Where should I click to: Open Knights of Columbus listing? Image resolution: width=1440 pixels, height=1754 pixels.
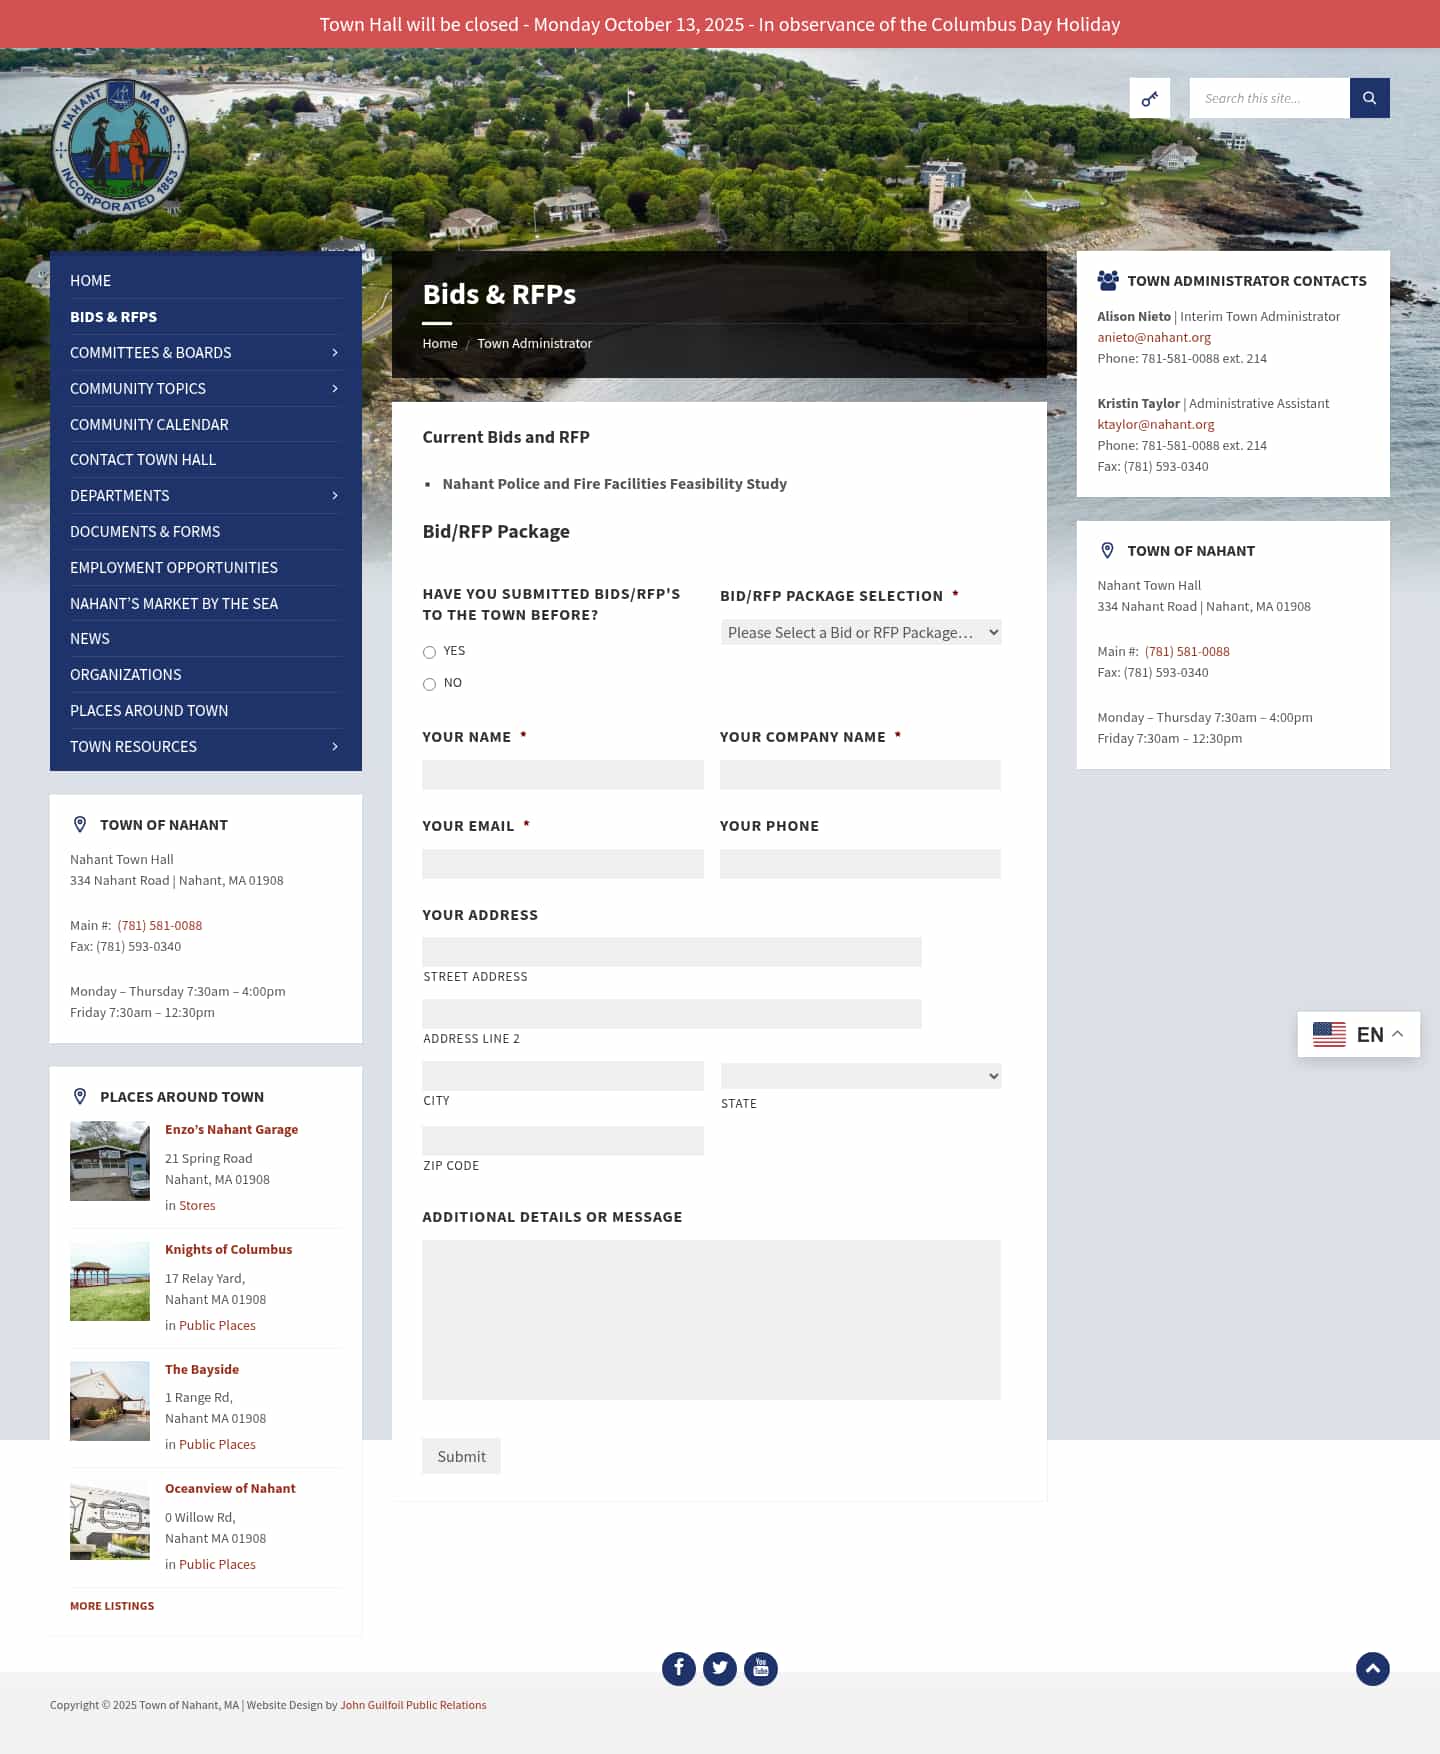click(x=228, y=1250)
